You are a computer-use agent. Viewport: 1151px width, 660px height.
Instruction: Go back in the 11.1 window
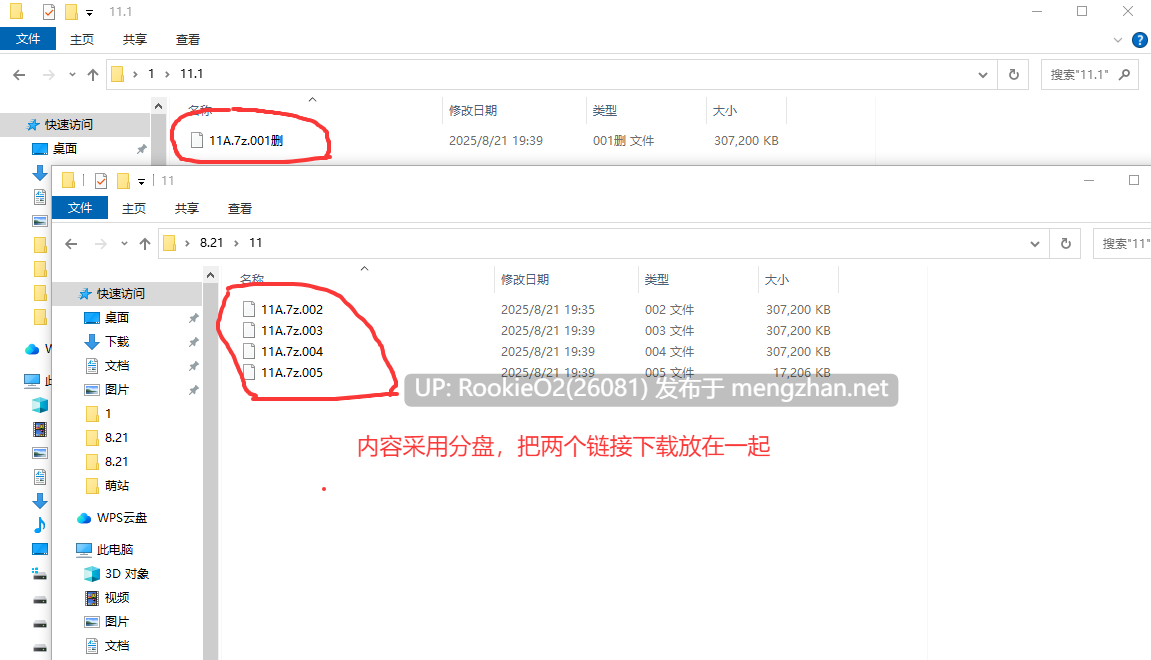pyautogui.click(x=19, y=75)
